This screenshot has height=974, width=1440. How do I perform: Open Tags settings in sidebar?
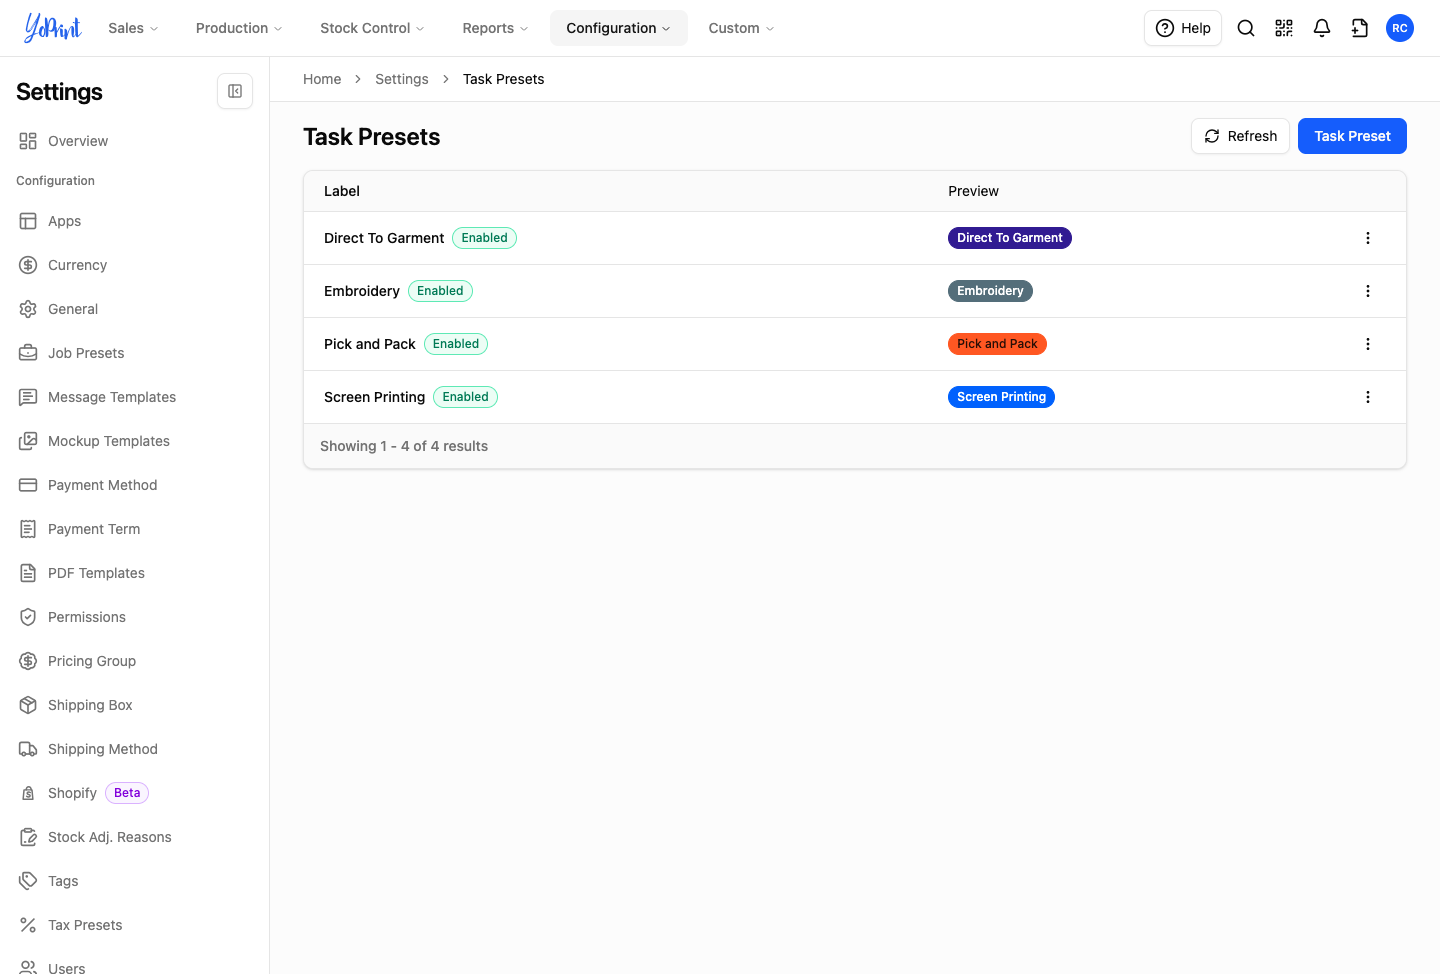(x=134, y=881)
